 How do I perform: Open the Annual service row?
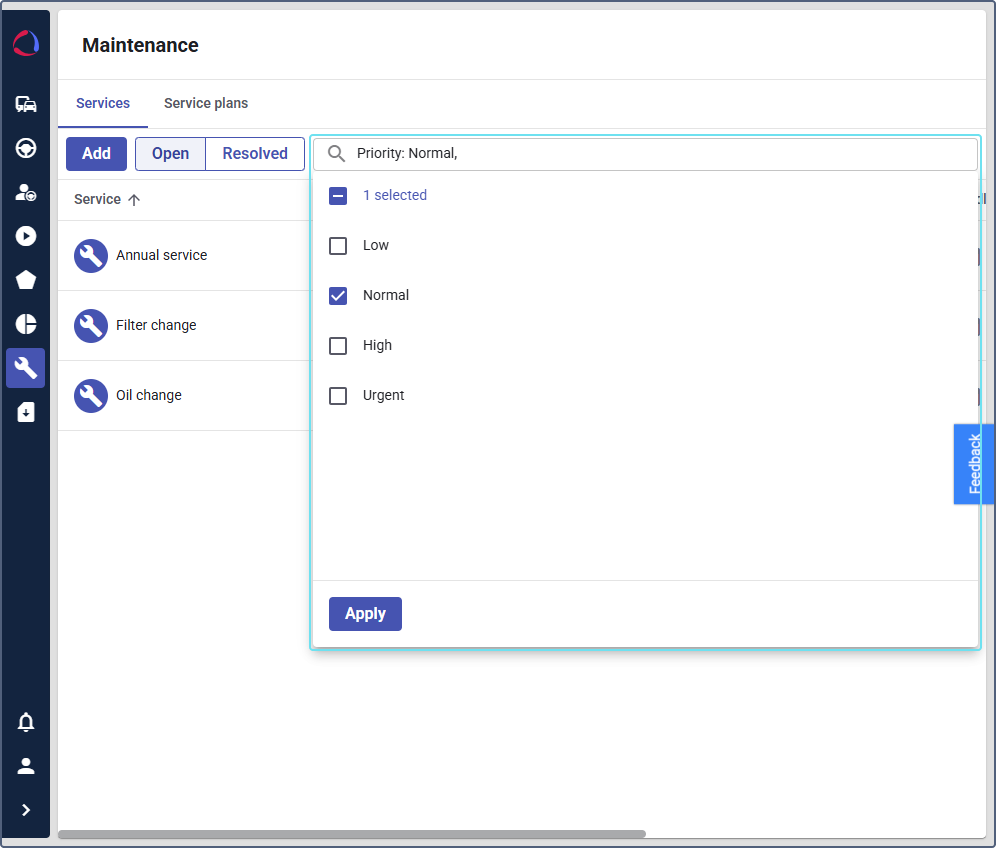[184, 255]
